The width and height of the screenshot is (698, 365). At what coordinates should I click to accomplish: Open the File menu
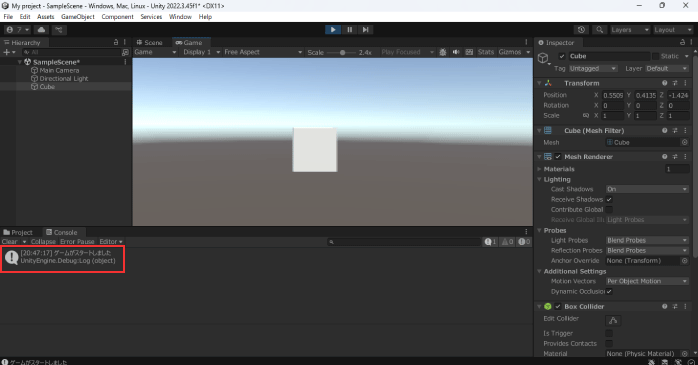tap(8, 16)
